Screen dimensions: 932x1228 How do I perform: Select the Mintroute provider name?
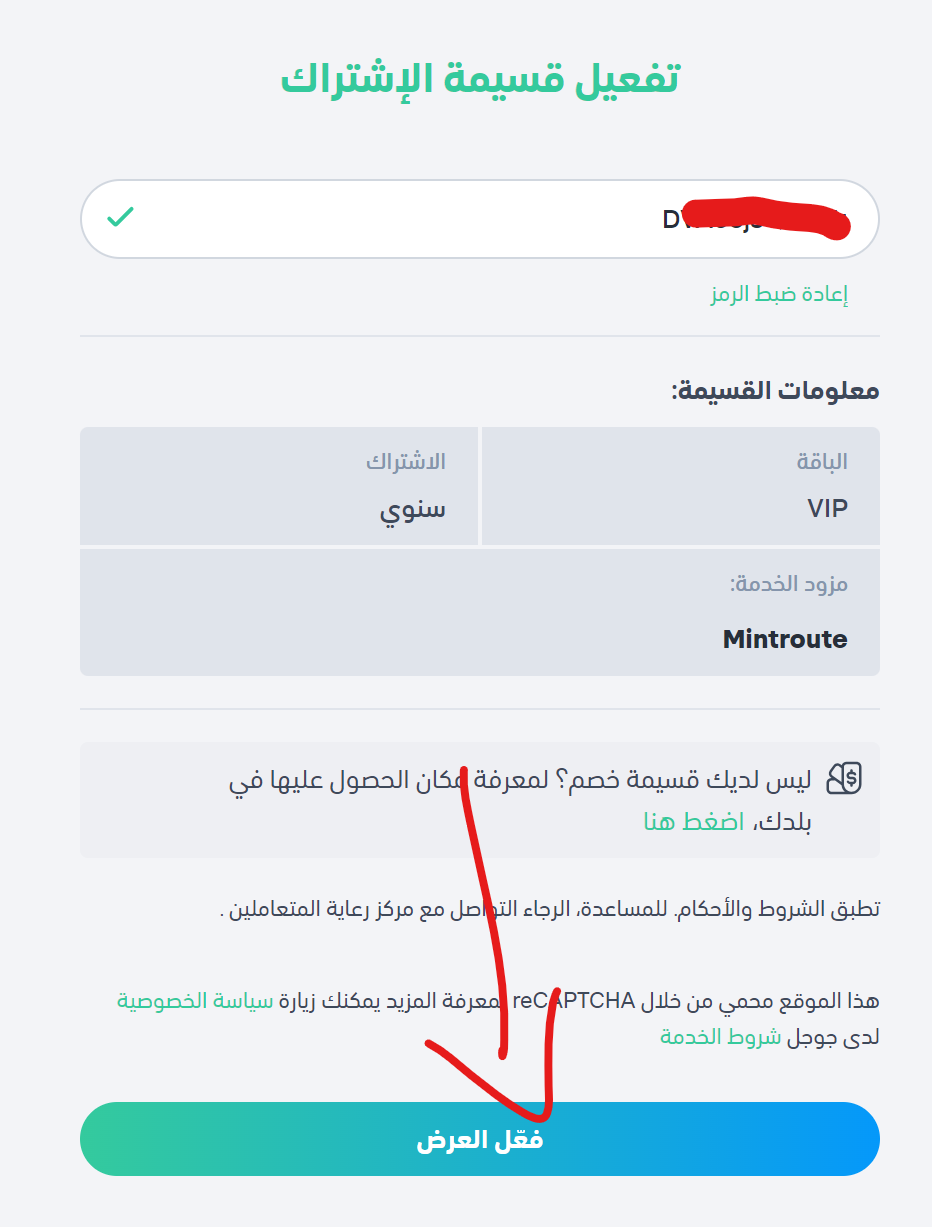click(785, 639)
